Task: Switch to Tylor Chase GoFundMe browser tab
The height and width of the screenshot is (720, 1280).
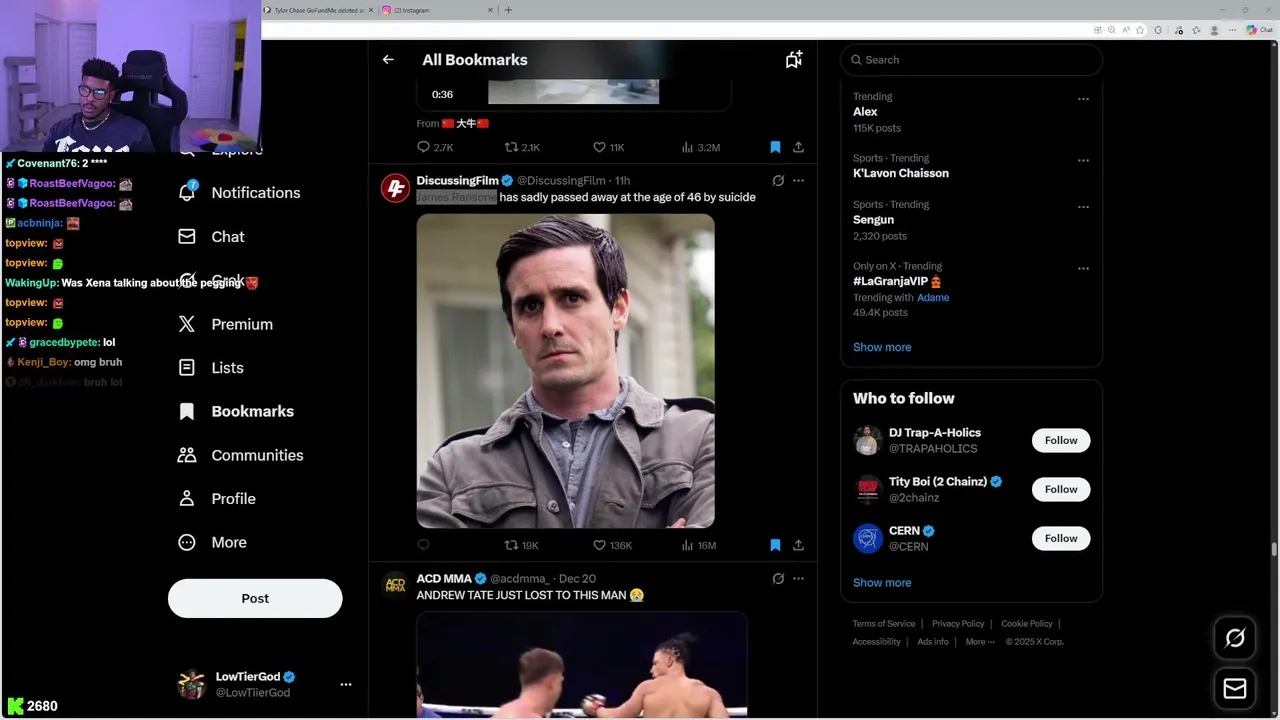Action: (x=320, y=10)
